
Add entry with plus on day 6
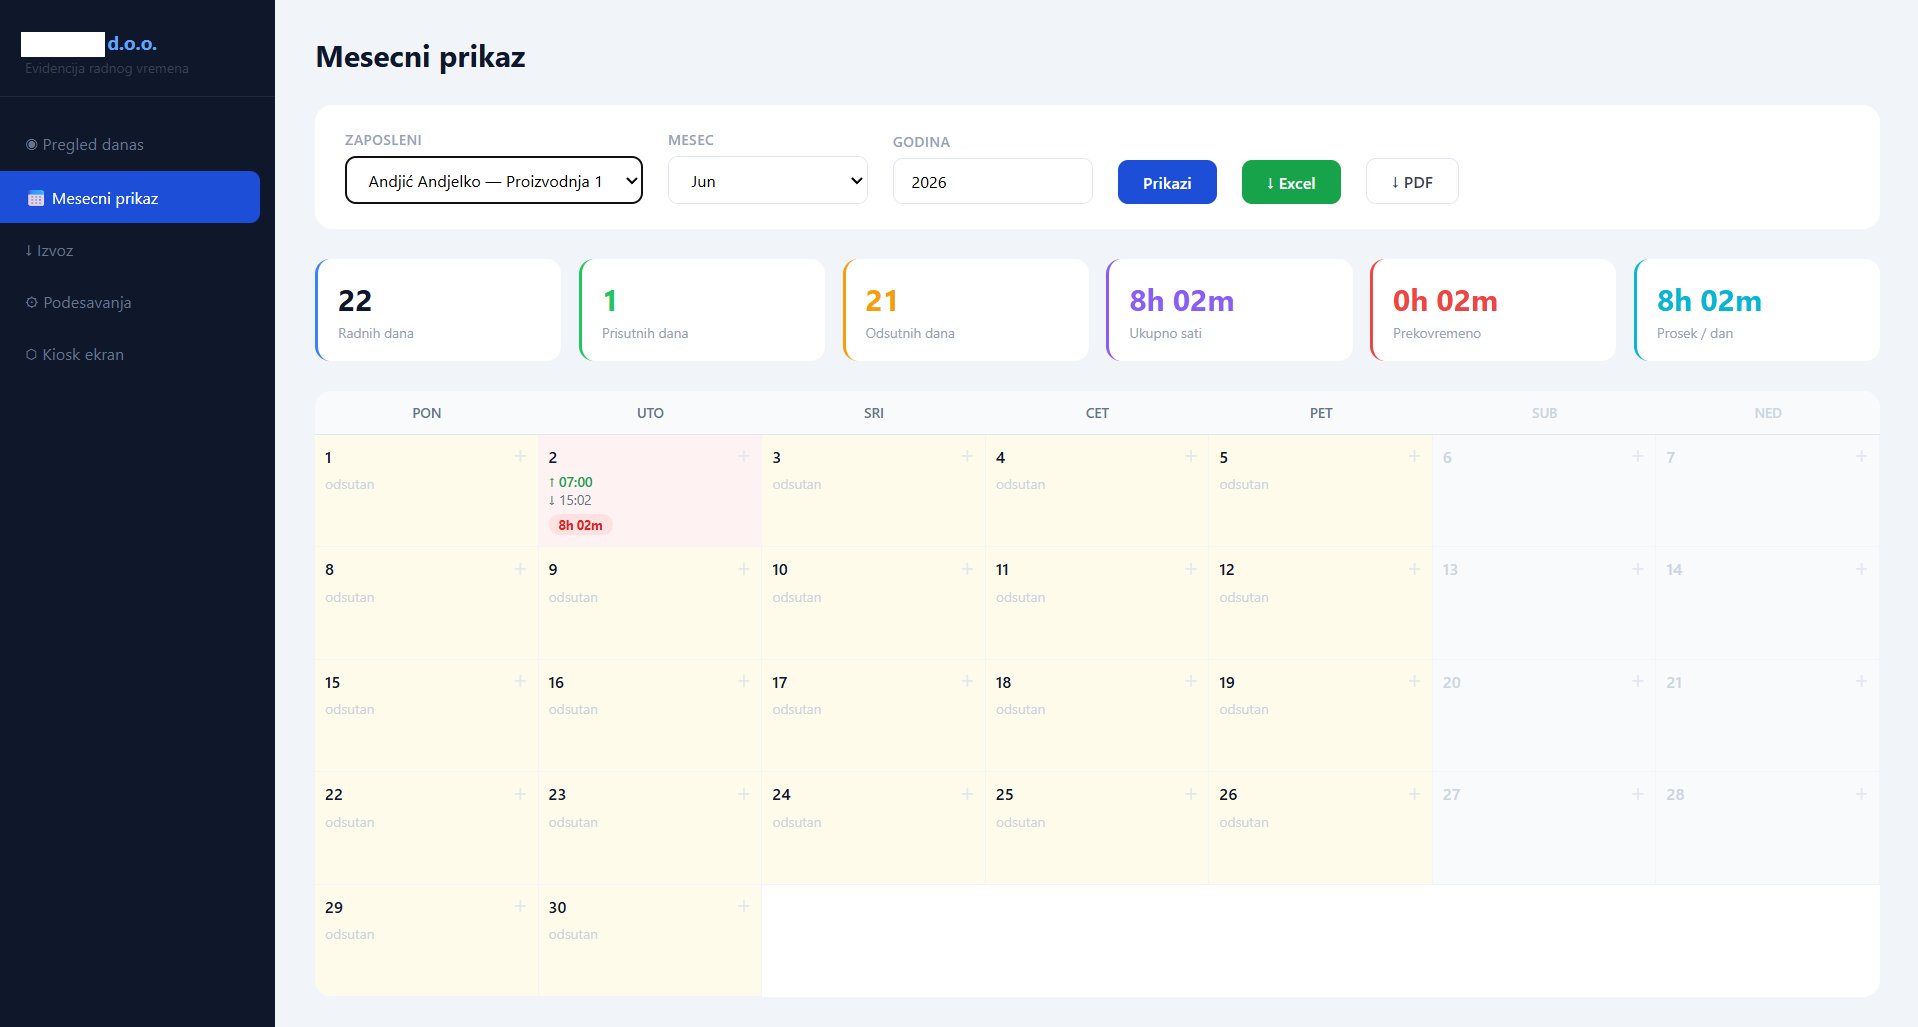click(x=1637, y=456)
